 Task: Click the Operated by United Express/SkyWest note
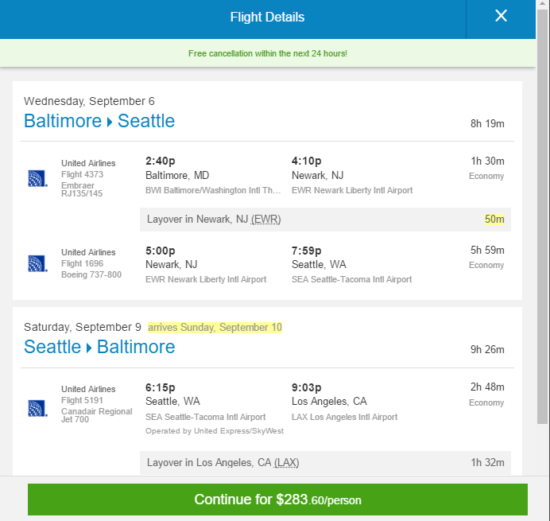point(214,431)
